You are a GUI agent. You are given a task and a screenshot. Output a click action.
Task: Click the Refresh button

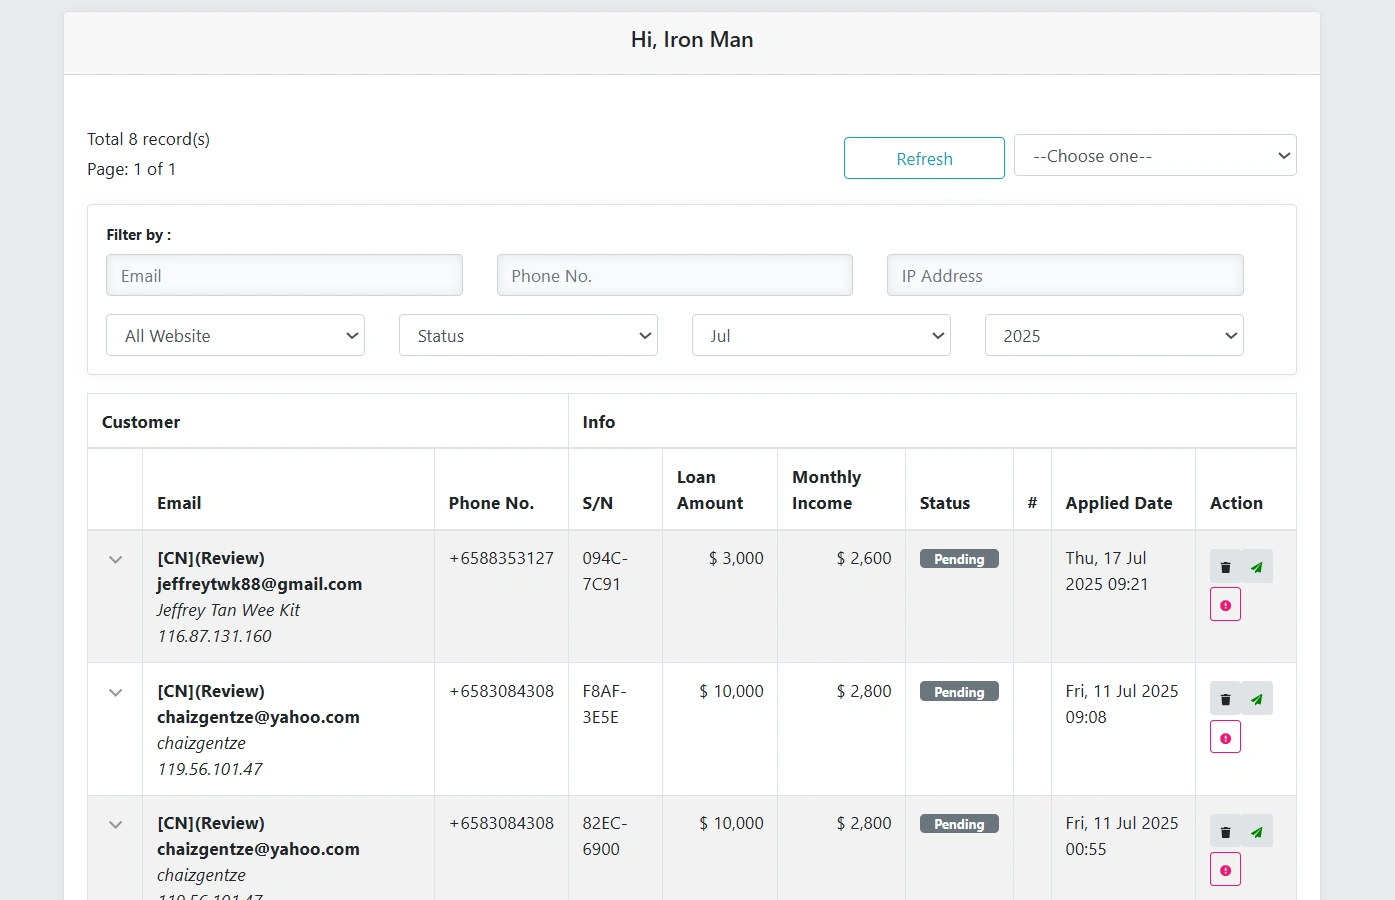tap(924, 158)
